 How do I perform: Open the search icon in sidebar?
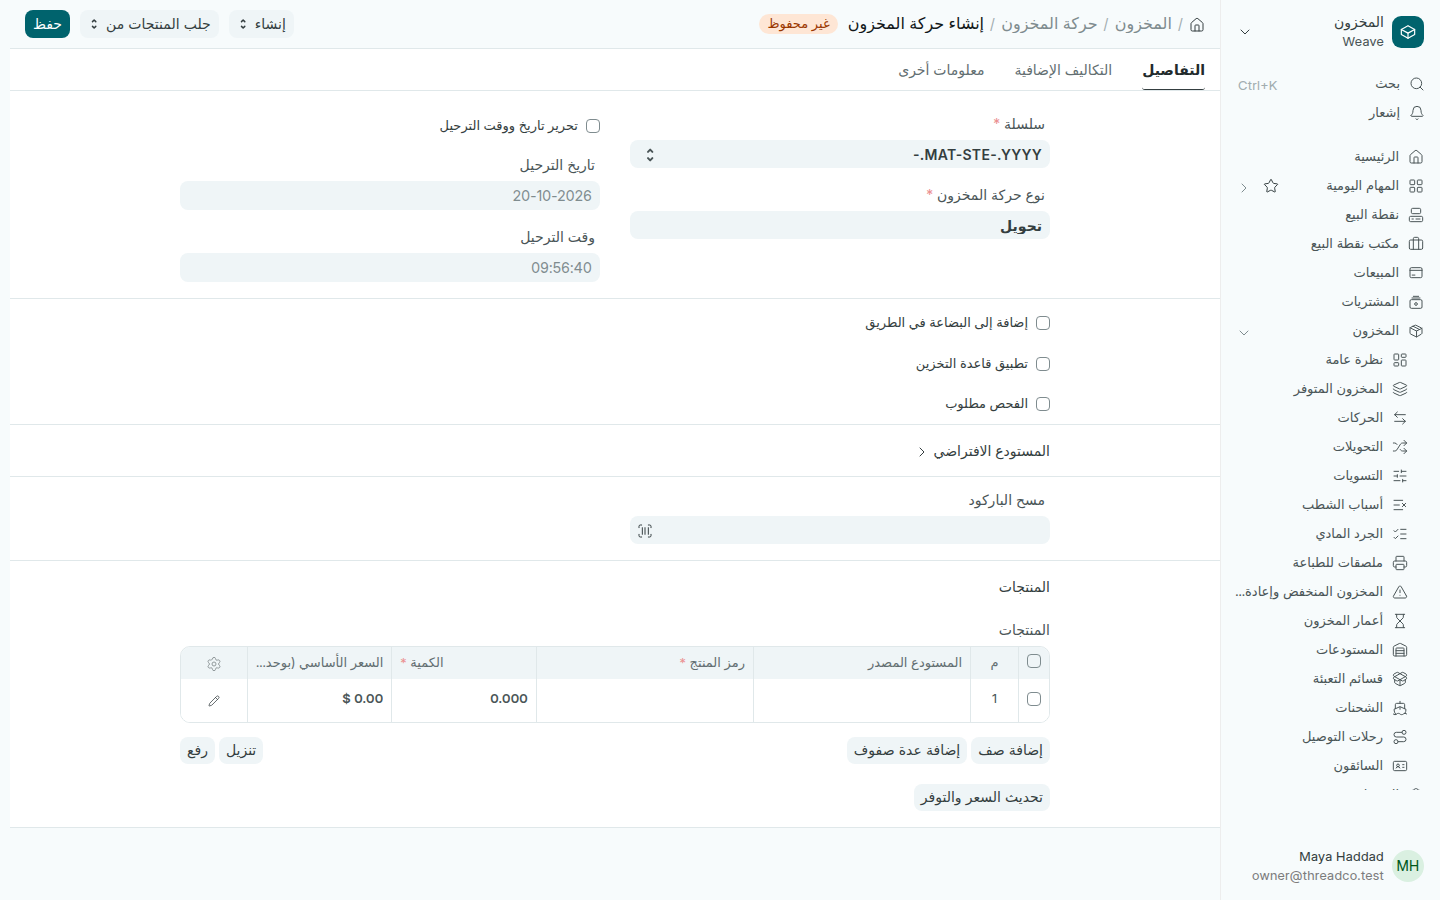[1416, 84]
